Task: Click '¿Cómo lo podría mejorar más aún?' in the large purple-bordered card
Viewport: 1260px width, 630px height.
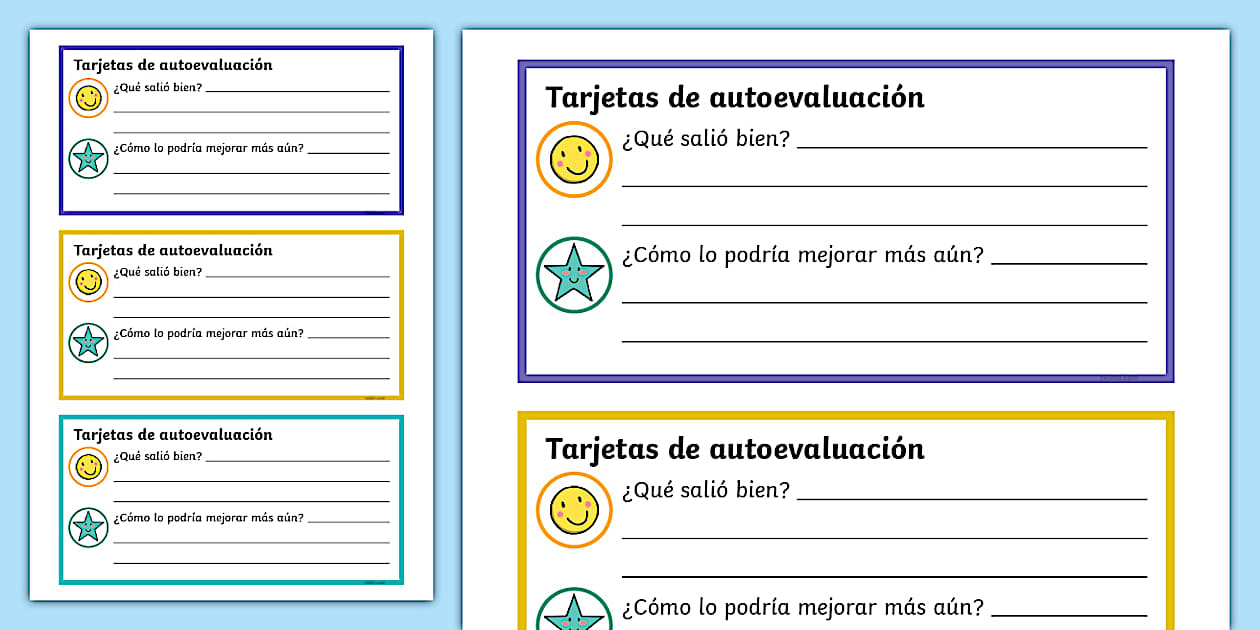Action: click(802, 255)
